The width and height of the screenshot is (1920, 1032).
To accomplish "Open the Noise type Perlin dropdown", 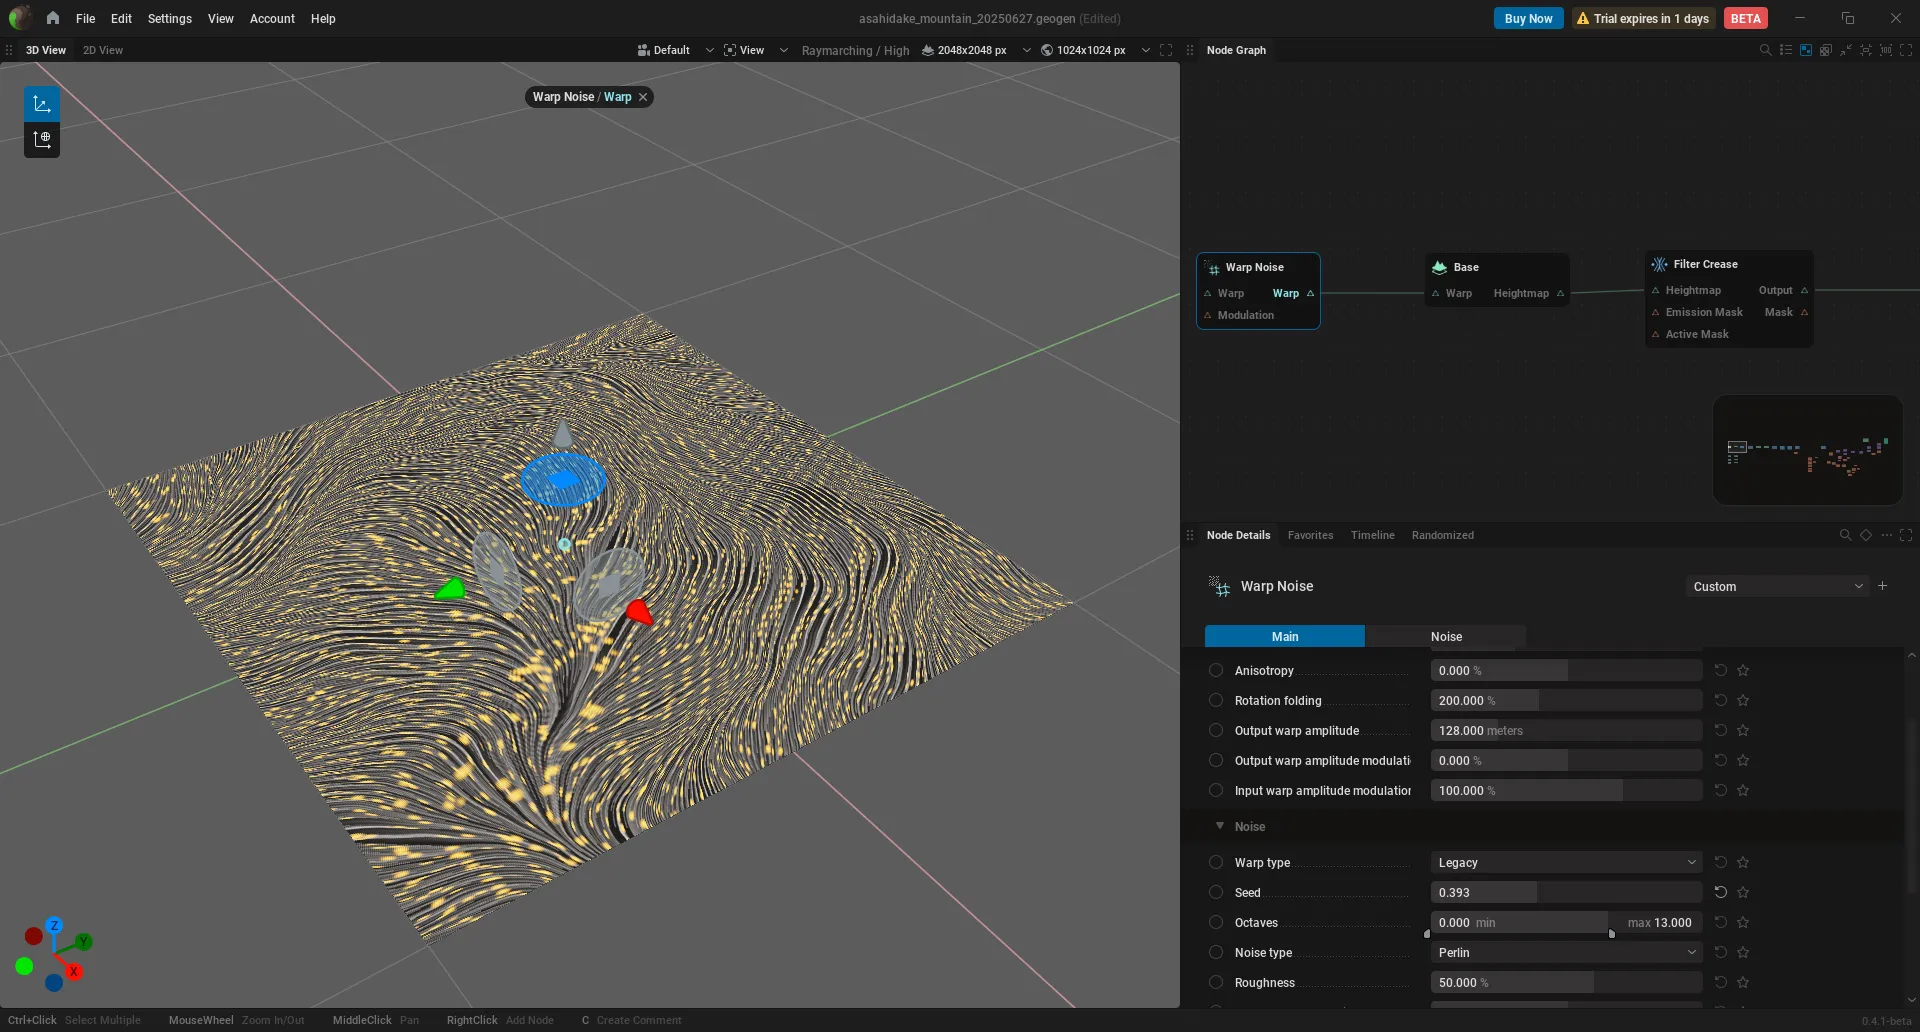I will [x=1566, y=952].
